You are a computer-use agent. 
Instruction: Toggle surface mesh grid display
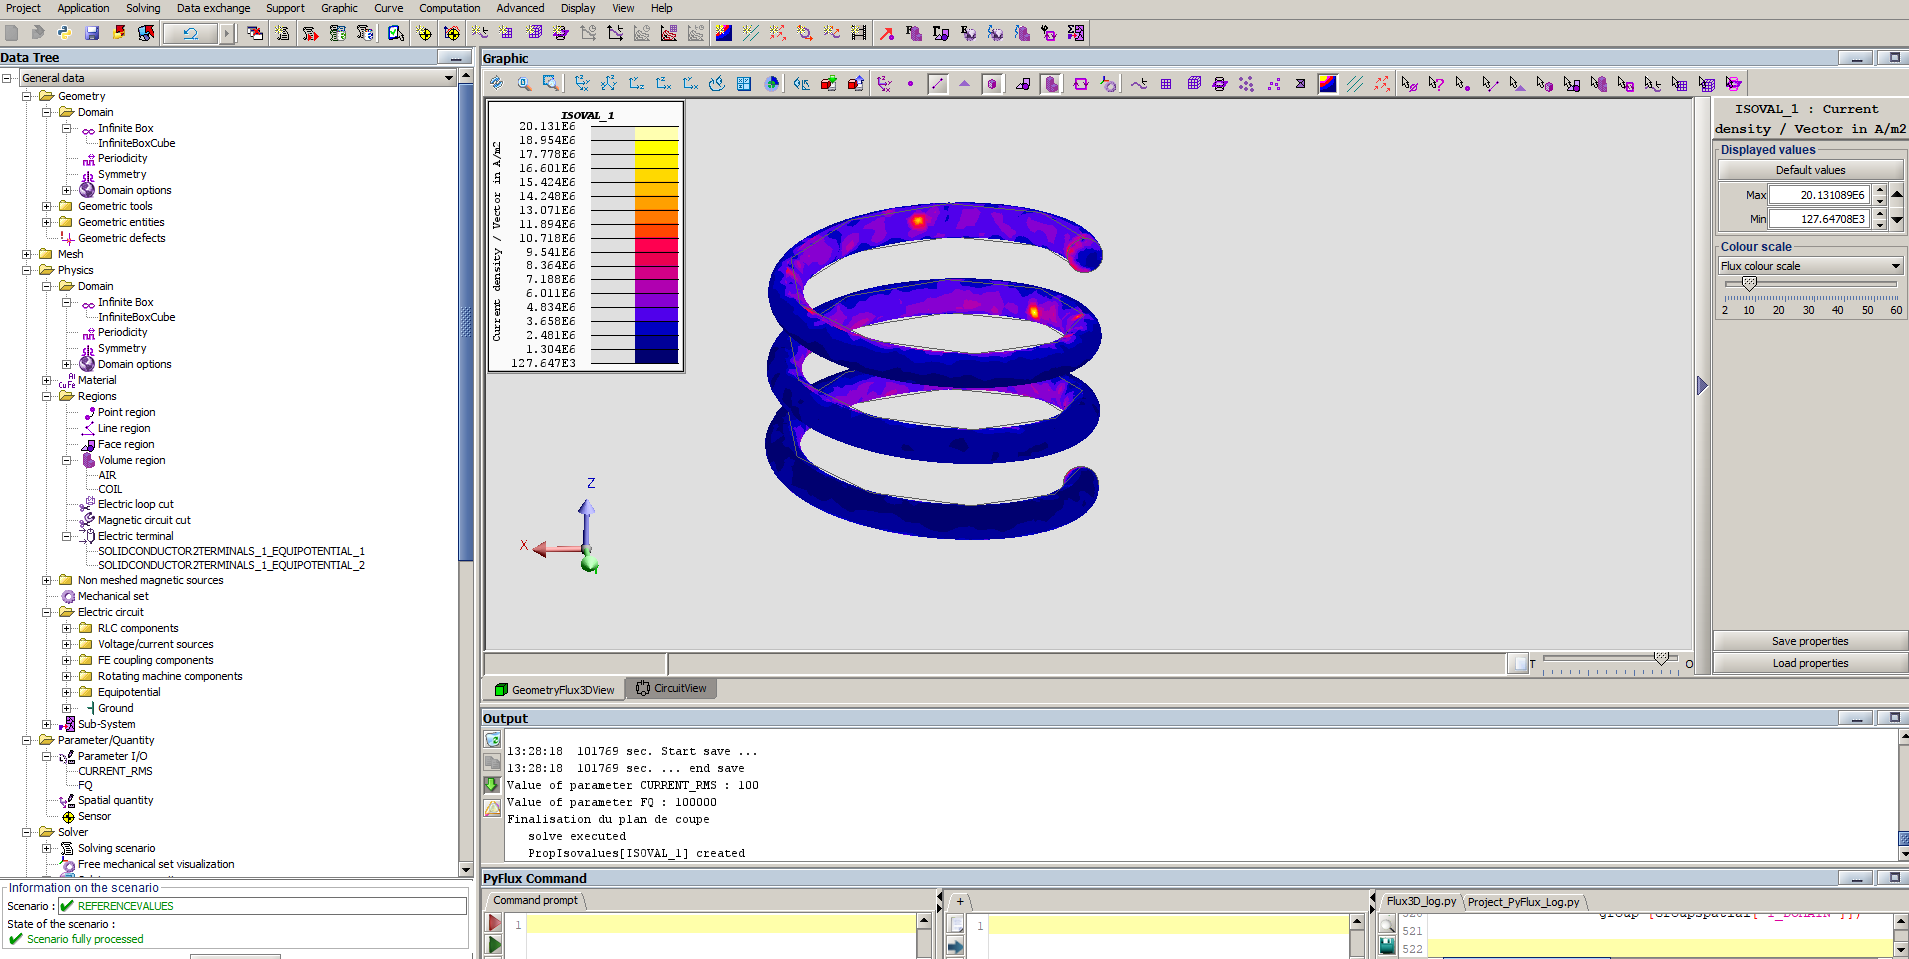coord(1166,84)
